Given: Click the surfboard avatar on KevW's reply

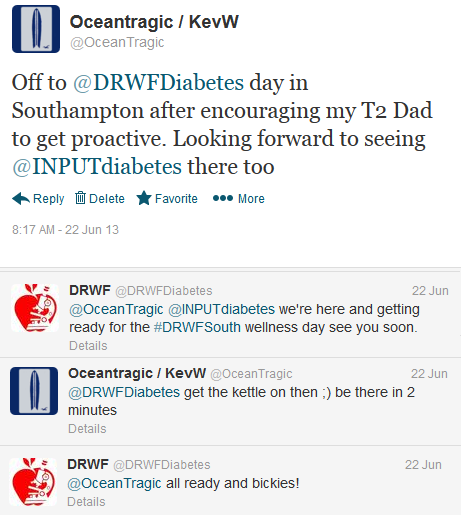Looking at the screenshot, I should pos(34,391).
